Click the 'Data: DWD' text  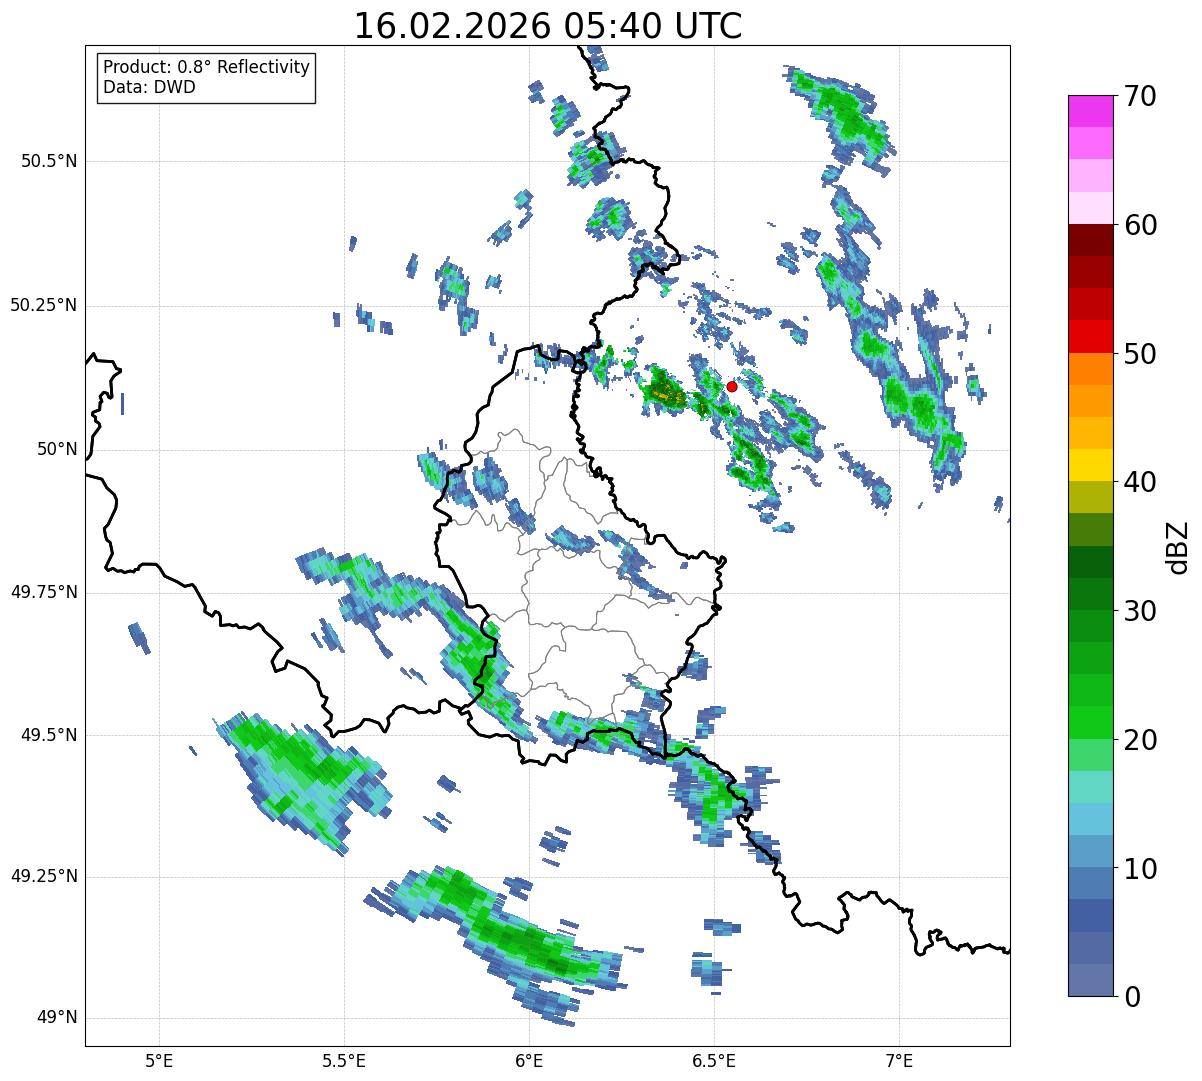pyautogui.click(x=149, y=87)
